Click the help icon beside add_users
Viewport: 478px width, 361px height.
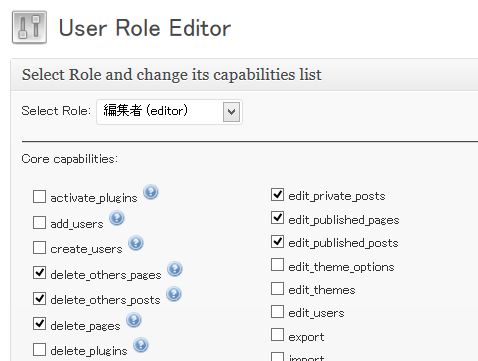click(117, 218)
